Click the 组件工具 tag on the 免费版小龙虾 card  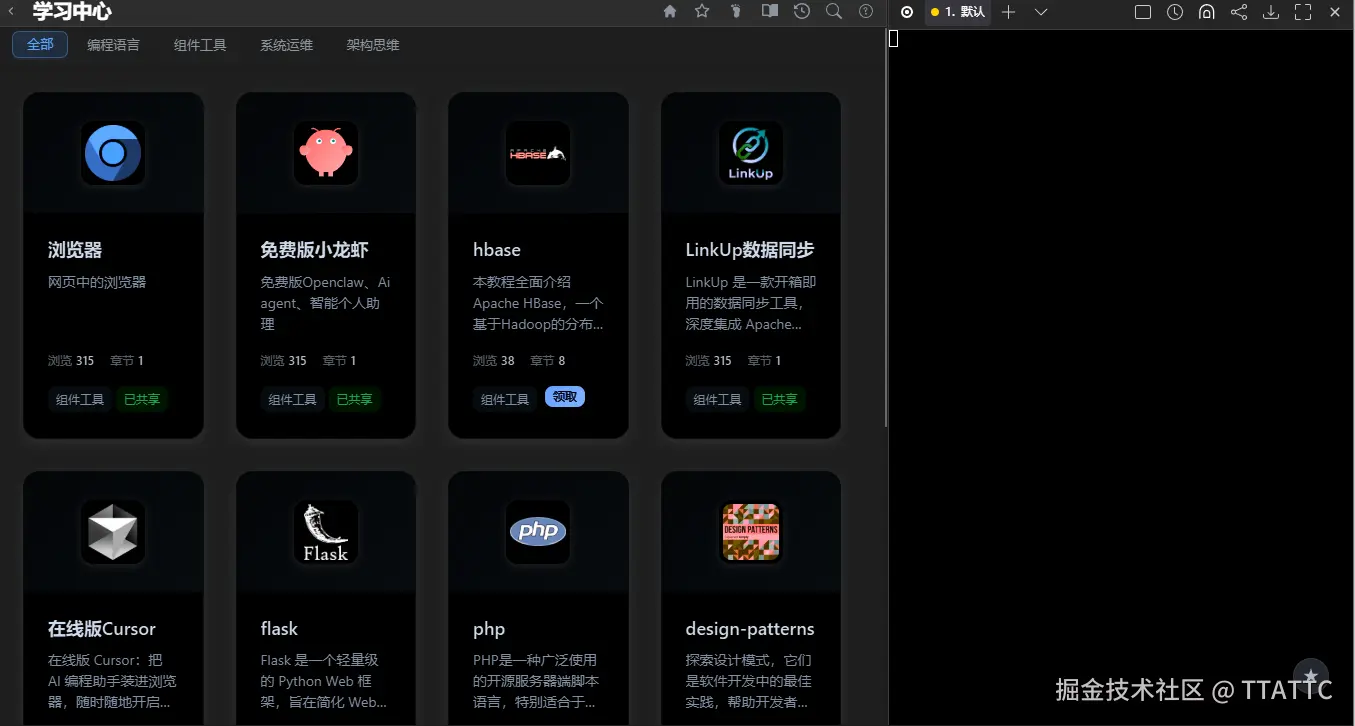[x=292, y=400]
